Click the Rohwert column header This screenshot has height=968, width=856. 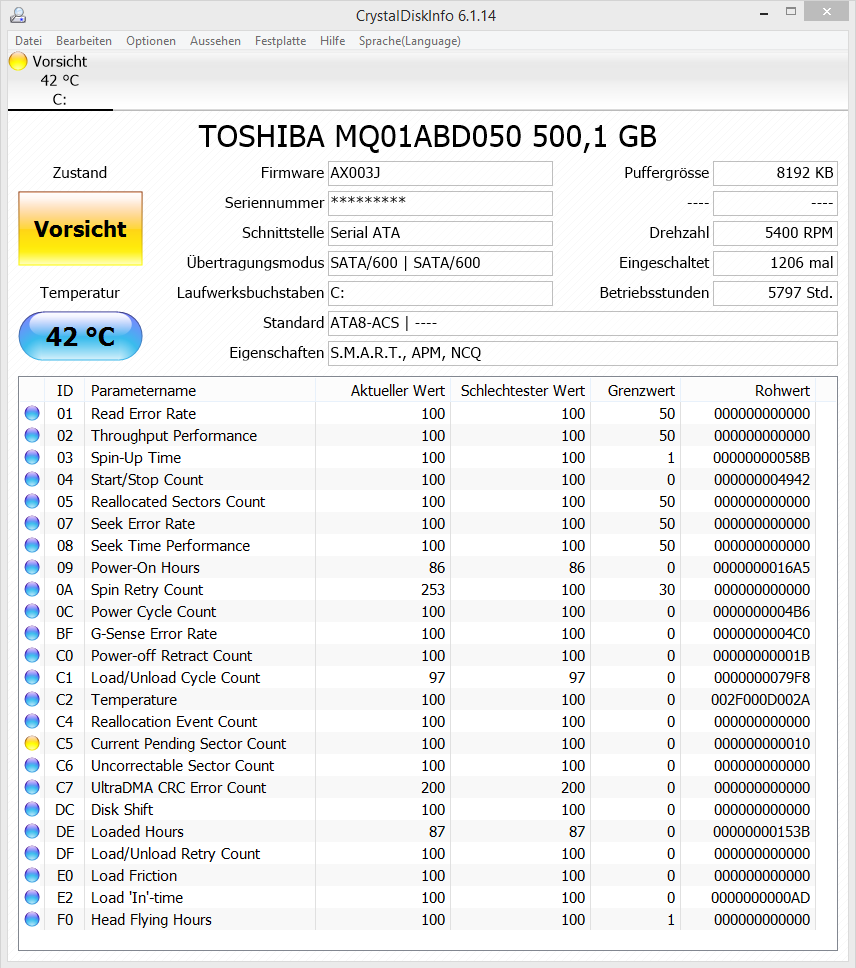[748, 390]
